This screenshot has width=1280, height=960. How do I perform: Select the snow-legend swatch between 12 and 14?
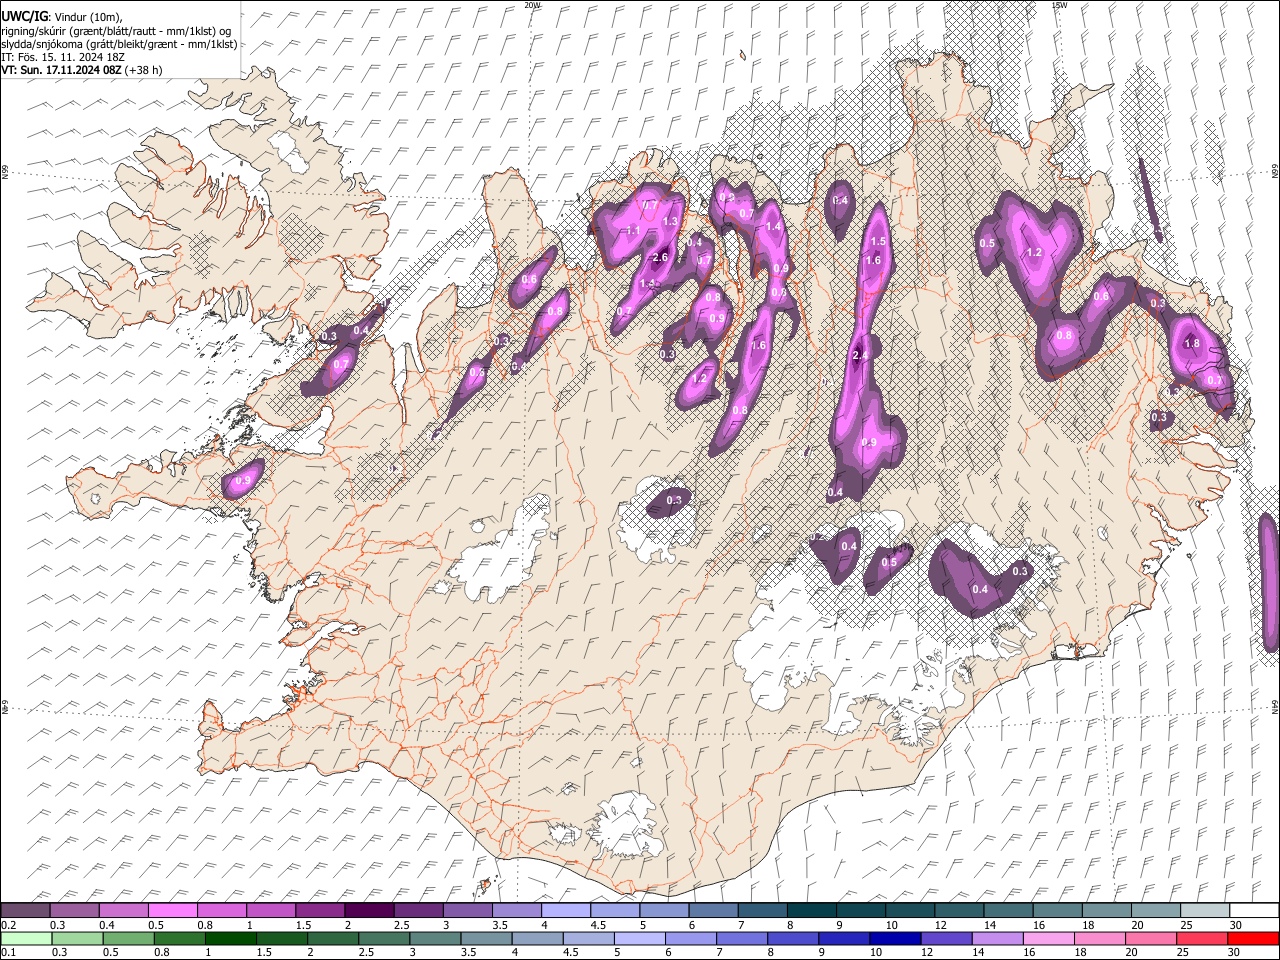[x=957, y=910]
